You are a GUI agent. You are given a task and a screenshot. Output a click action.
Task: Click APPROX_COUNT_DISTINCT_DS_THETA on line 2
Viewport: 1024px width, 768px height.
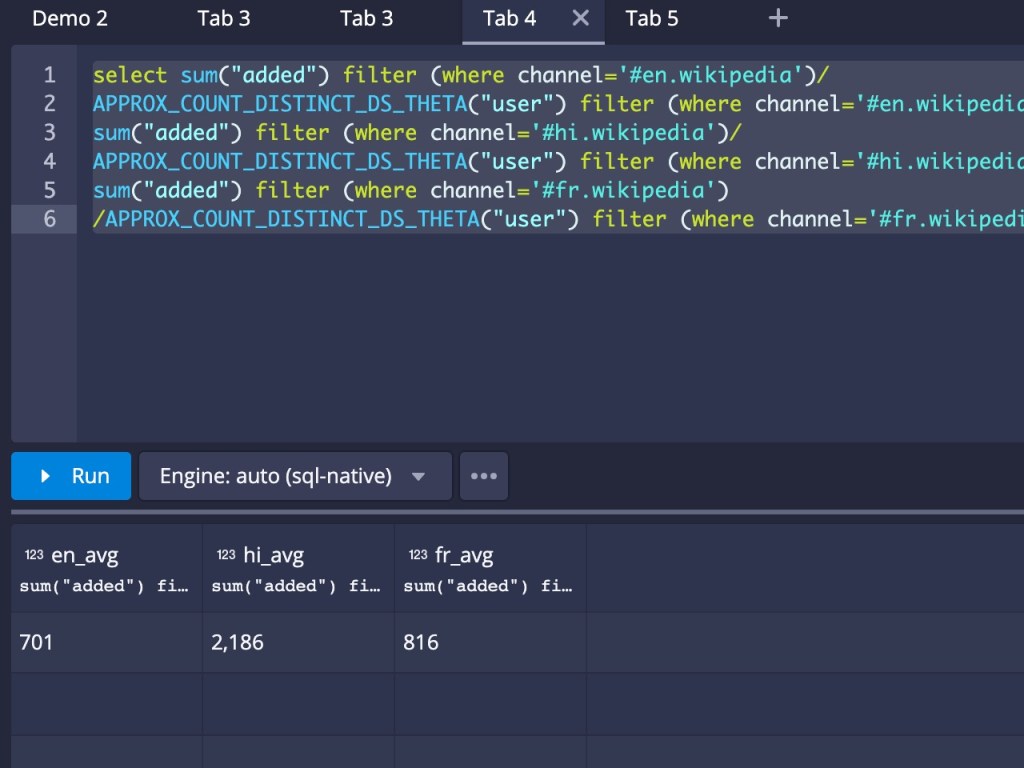pos(280,104)
